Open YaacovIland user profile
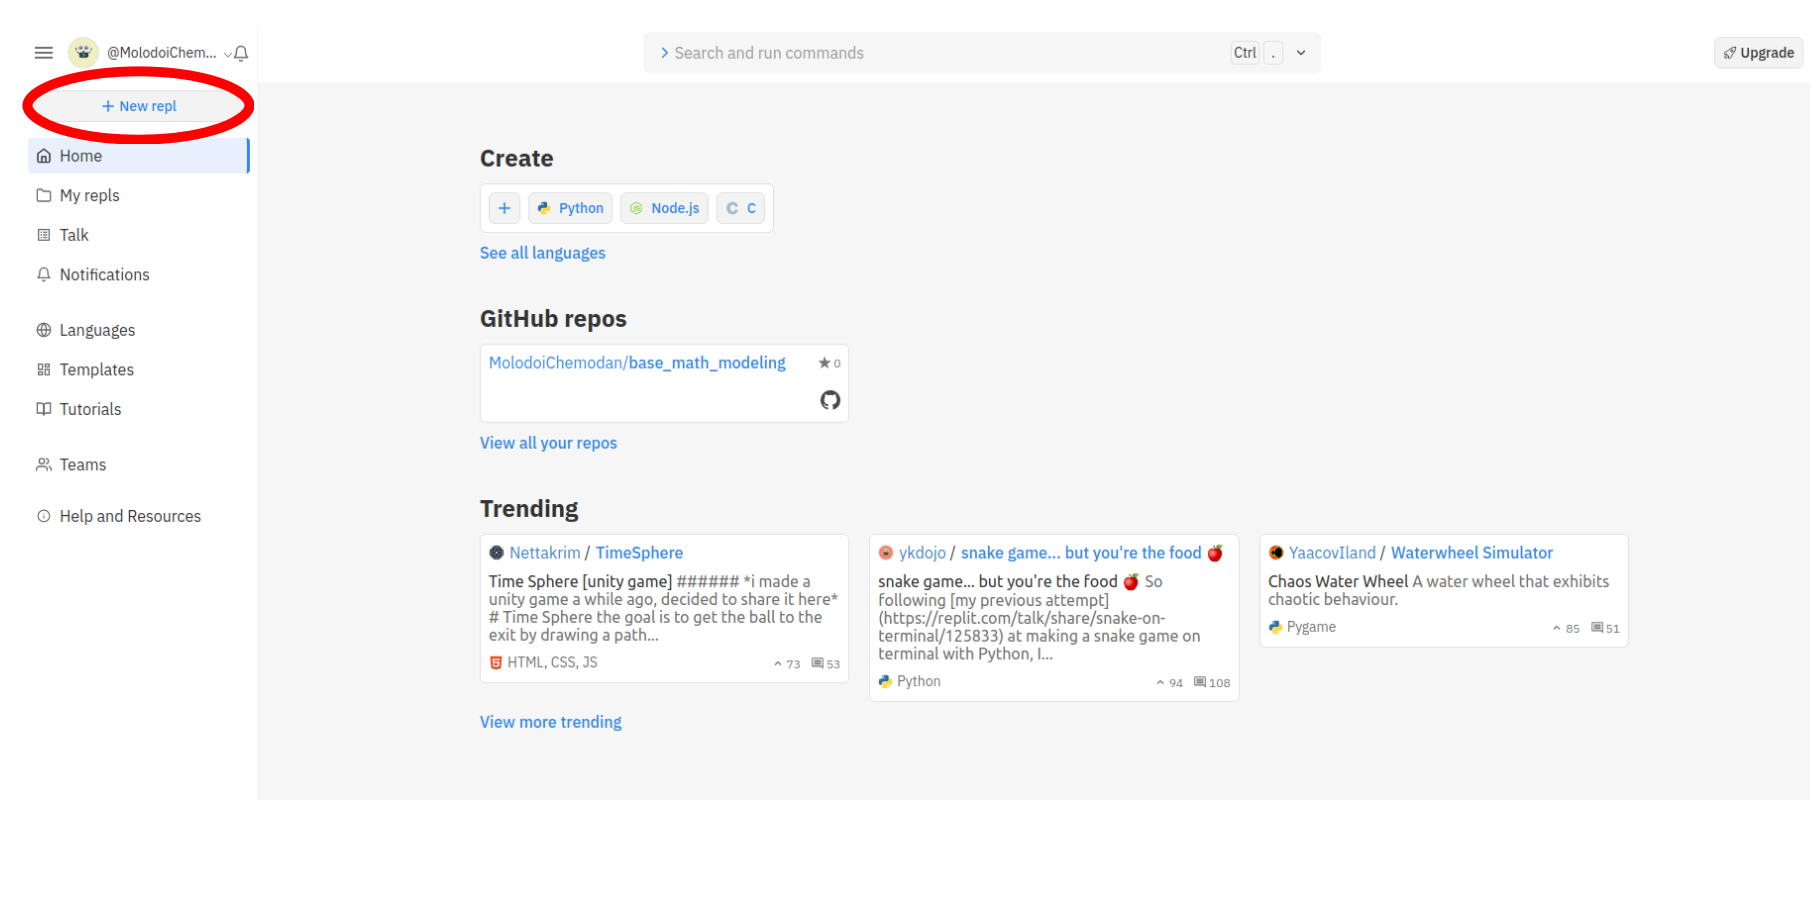The image size is (1810, 901). coord(1332,553)
